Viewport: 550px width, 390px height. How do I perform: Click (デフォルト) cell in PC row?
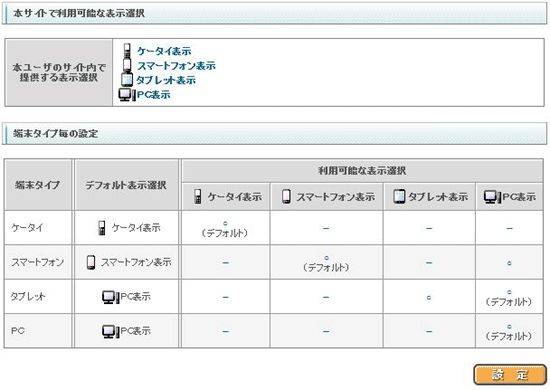point(509,332)
